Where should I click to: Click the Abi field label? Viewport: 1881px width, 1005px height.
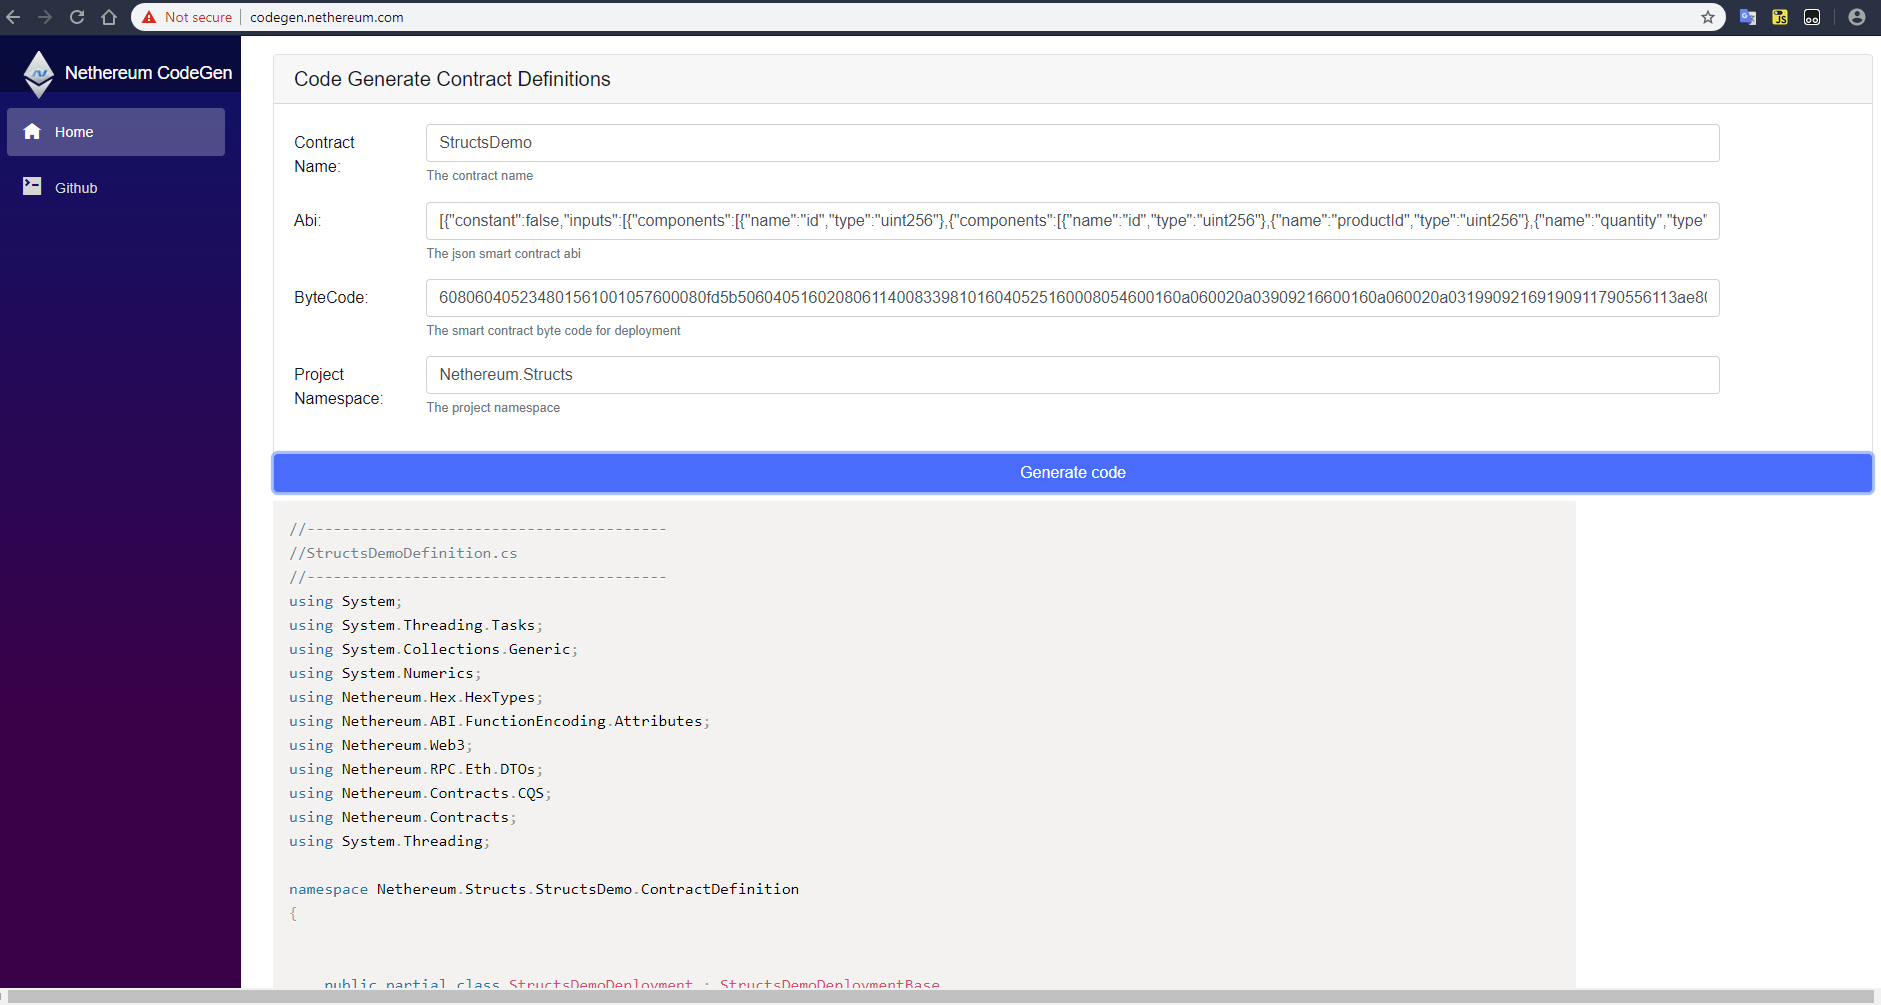click(x=307, y=221)
